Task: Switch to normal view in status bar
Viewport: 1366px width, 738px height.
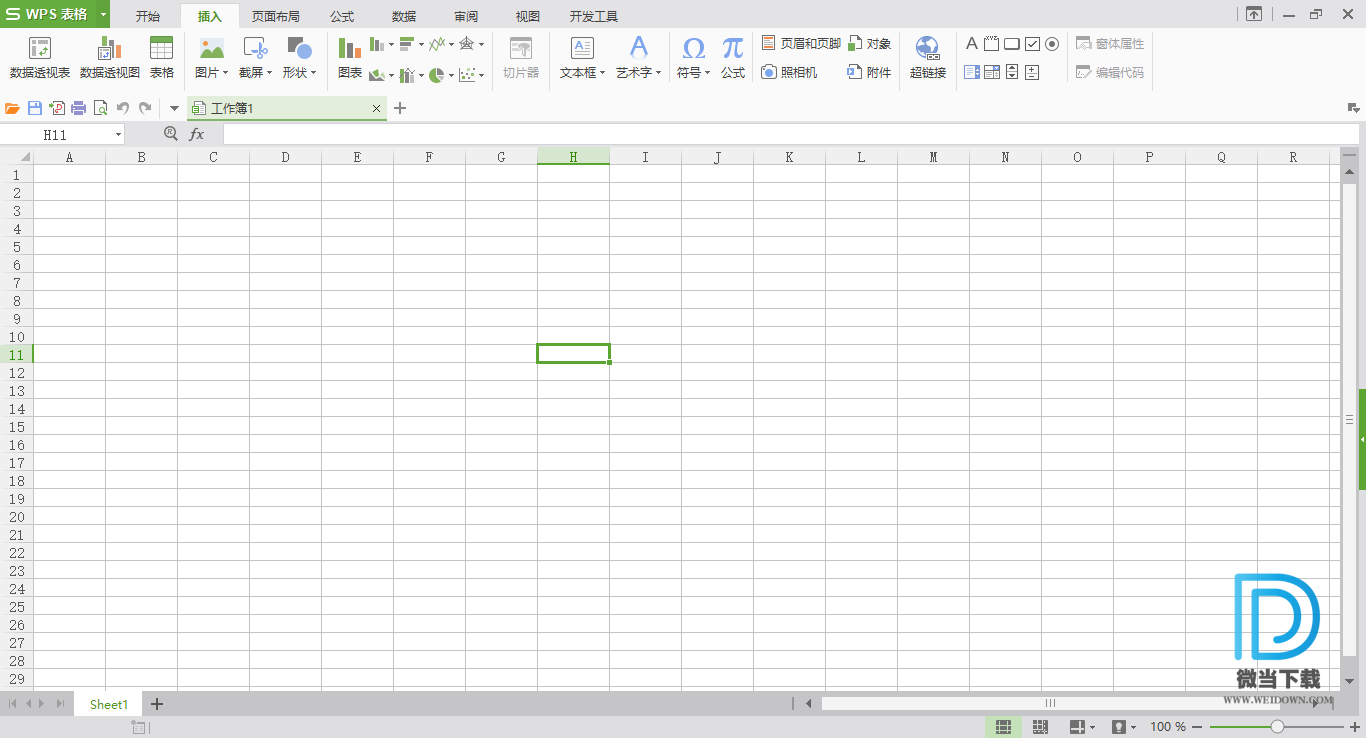Action: click(1003, 727)
